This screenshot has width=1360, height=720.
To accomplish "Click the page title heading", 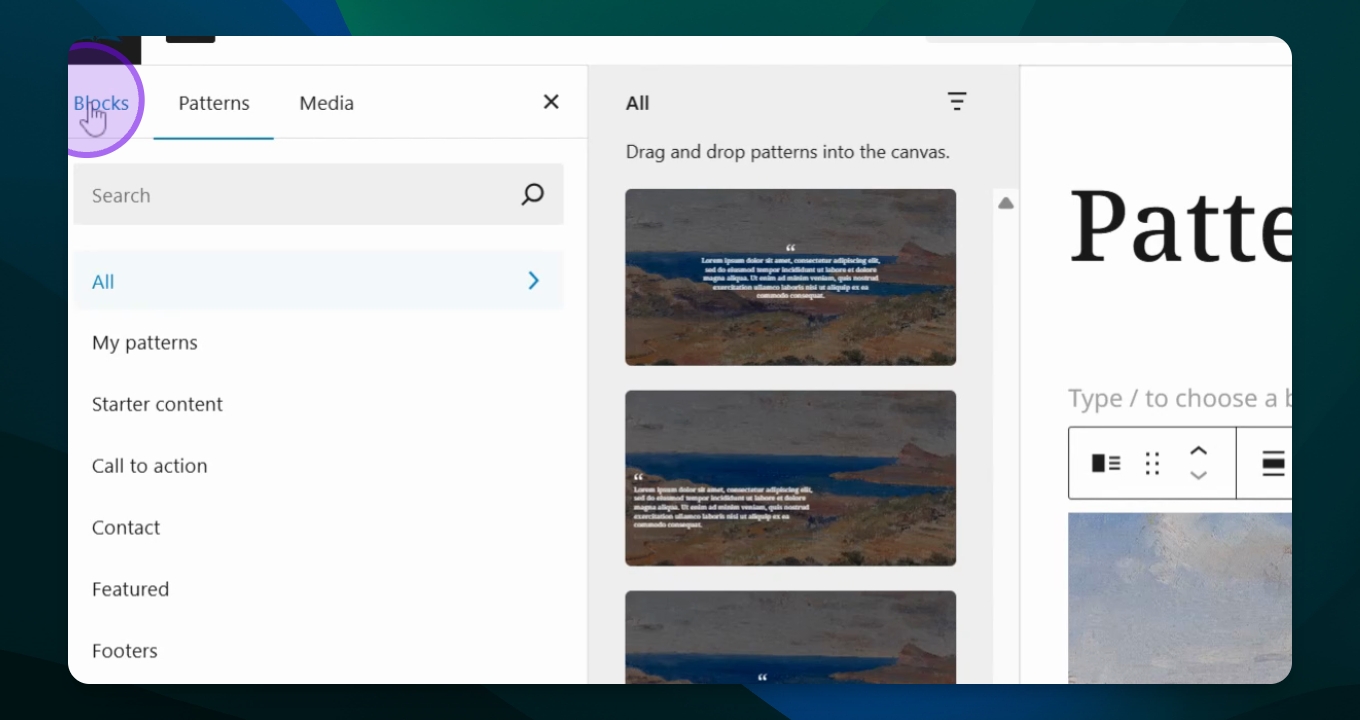I will click(1180, 226).
